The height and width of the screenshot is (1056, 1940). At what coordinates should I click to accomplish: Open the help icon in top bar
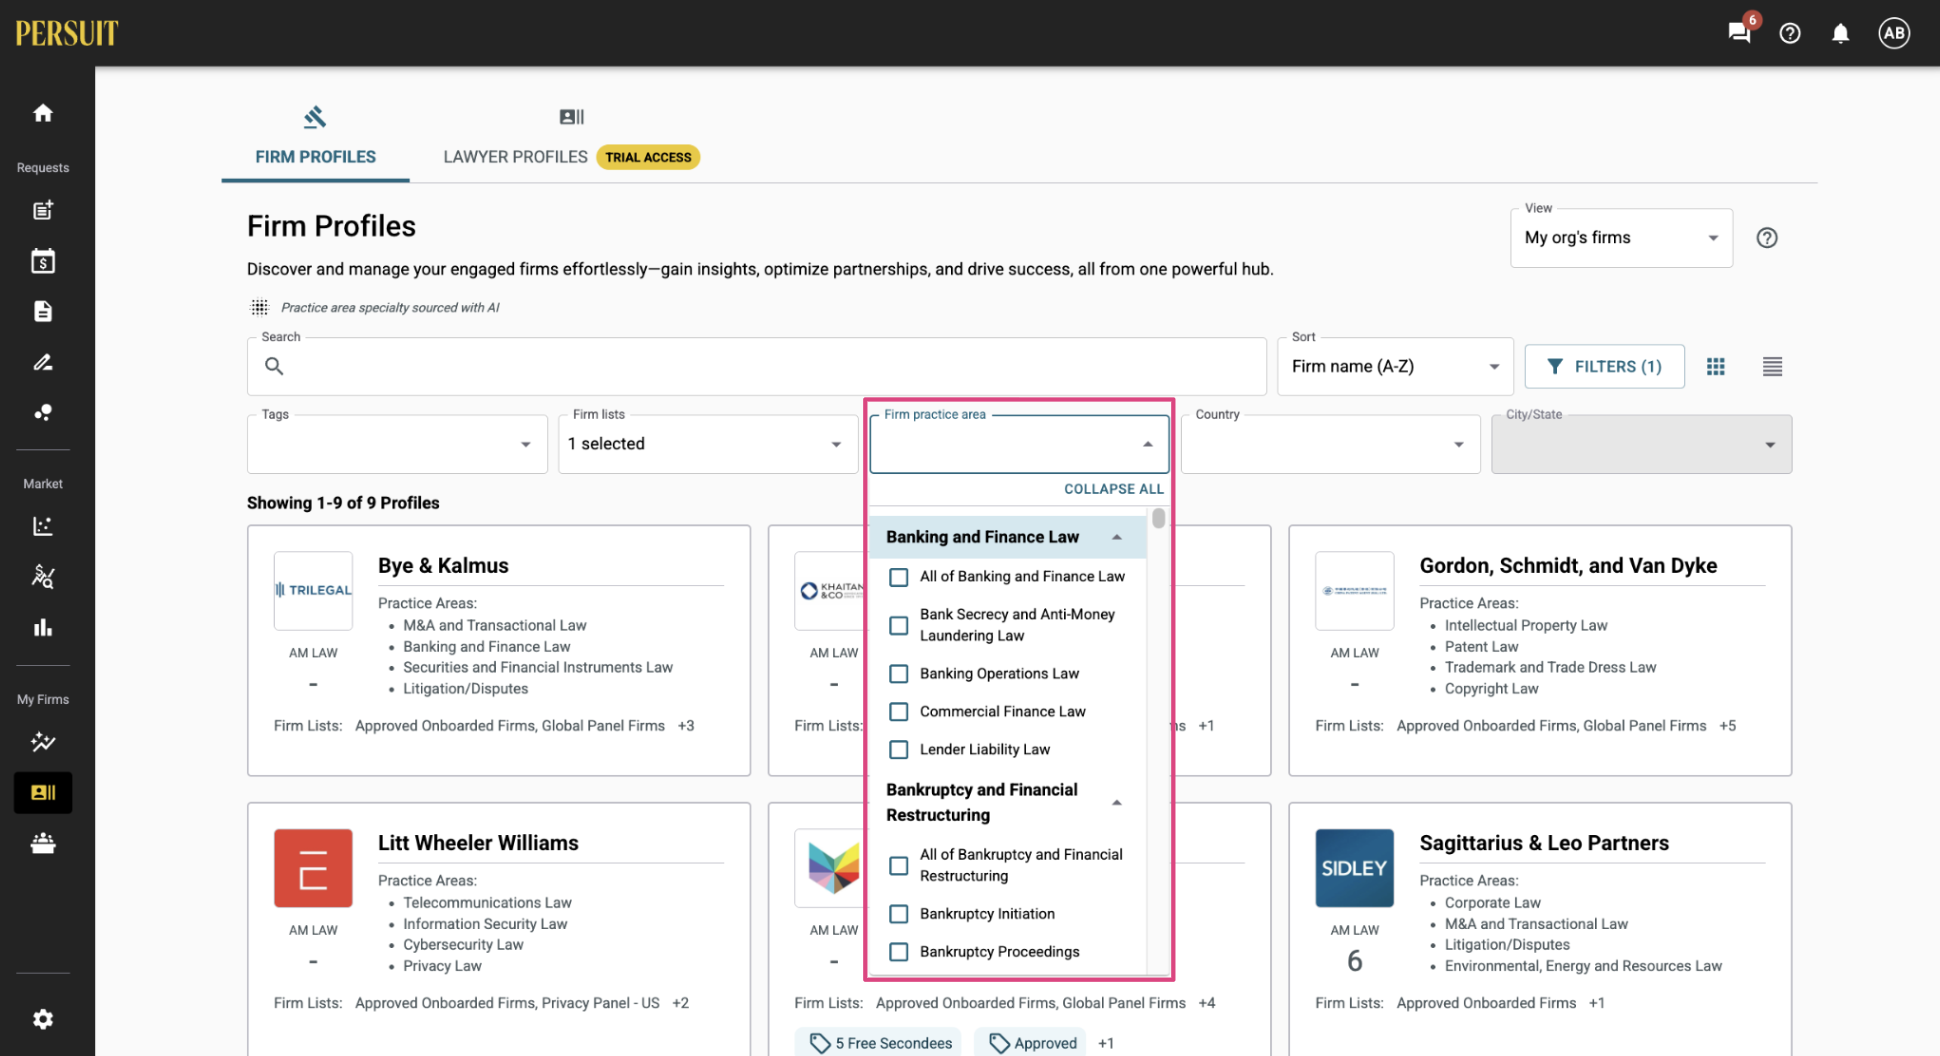pyautogui.click(x=1790, y=33)
